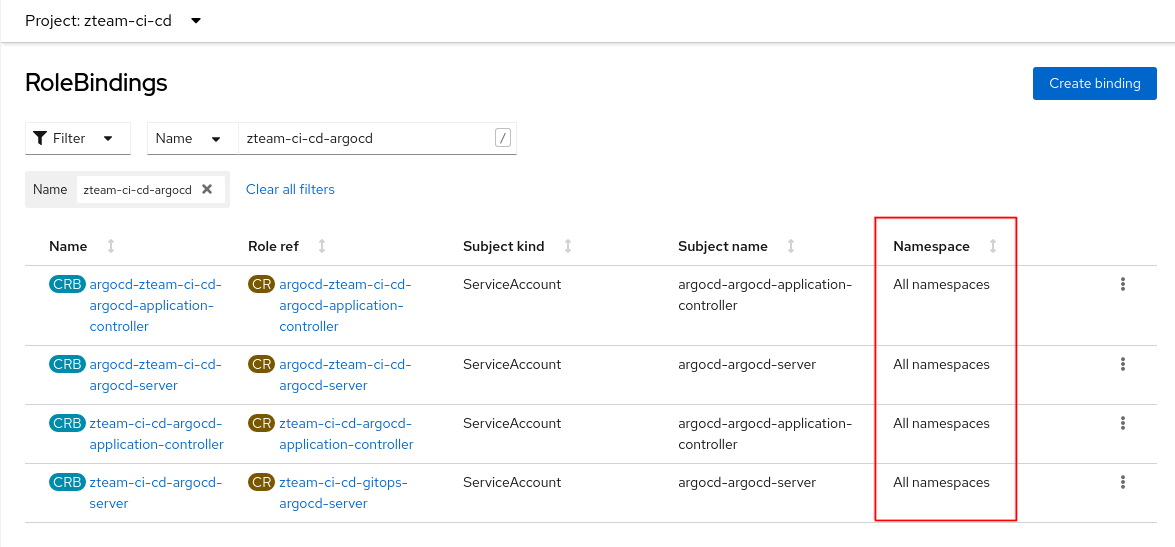This screenshot has width=1175, height=547.
Task: Remove the zteam-ci-cd-argocd name filter chip
Action: [x=207, y=189]
